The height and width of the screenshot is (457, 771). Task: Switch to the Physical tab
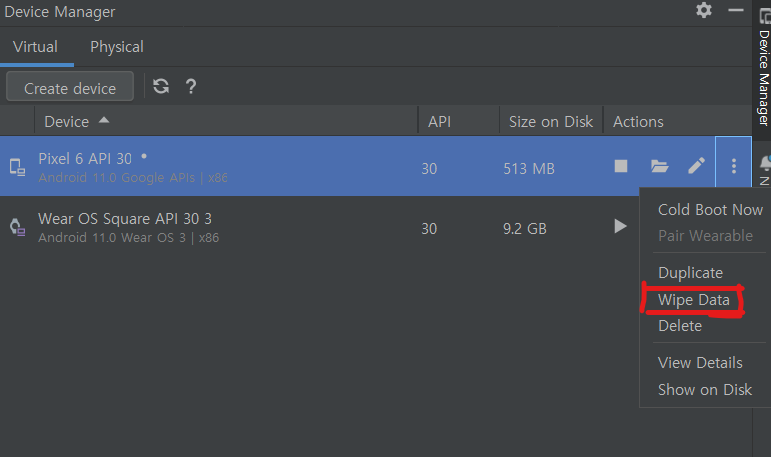click(117, 47)
